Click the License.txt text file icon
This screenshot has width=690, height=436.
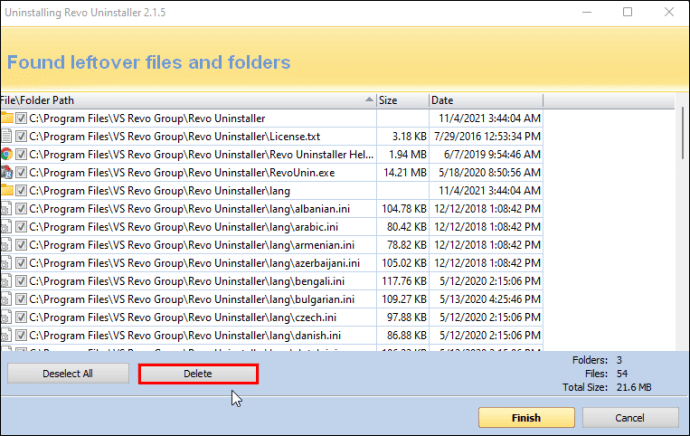coord(6,136)
